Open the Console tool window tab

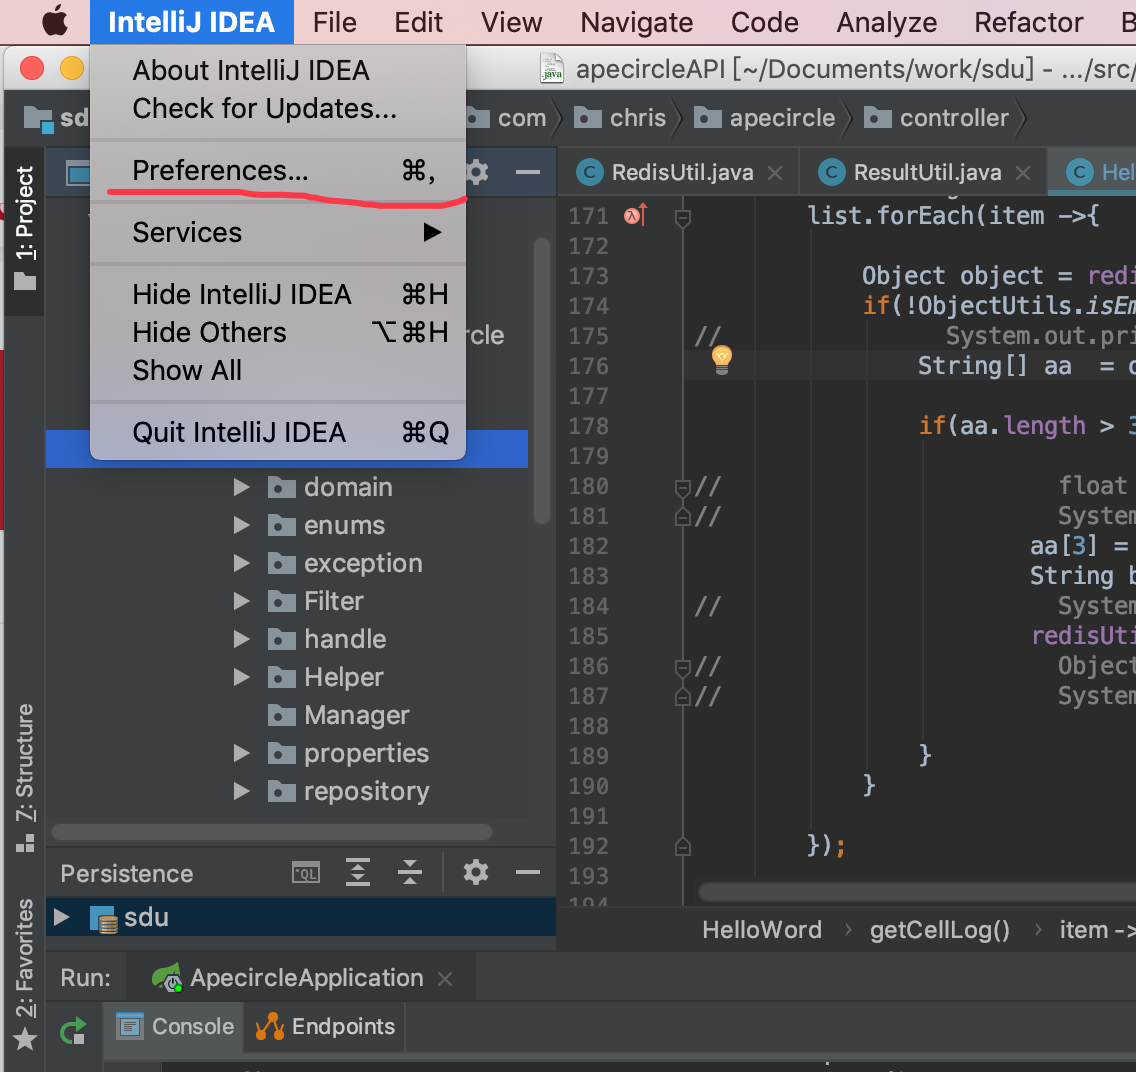[x=172, y=1026]
